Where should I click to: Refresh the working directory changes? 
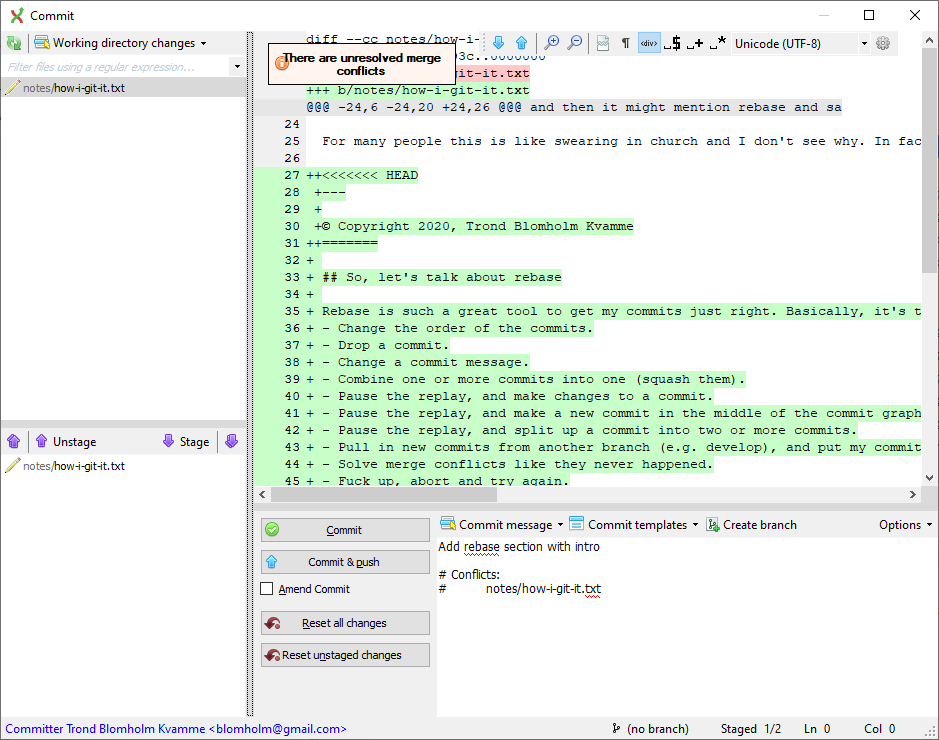coord(12,43)
